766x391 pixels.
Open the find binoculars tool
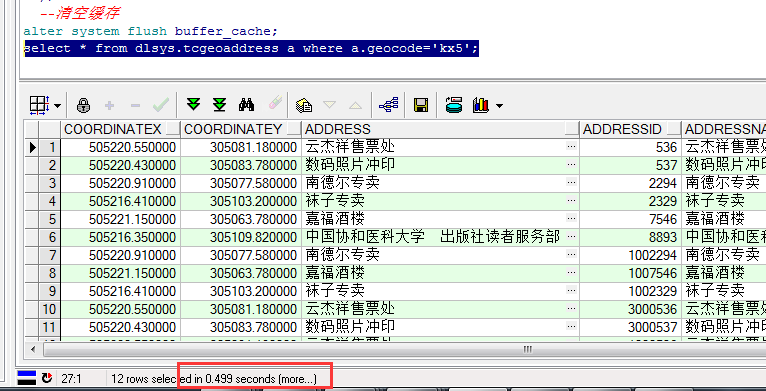click(246, 105)
